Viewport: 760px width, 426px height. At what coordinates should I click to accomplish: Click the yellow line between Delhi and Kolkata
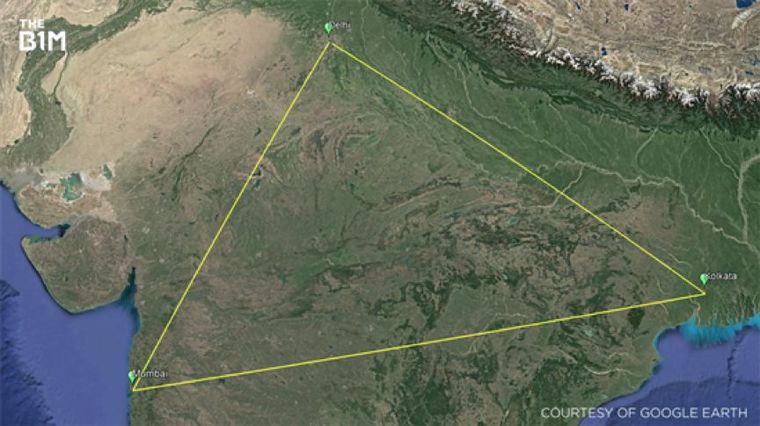(x=518, y=168)
